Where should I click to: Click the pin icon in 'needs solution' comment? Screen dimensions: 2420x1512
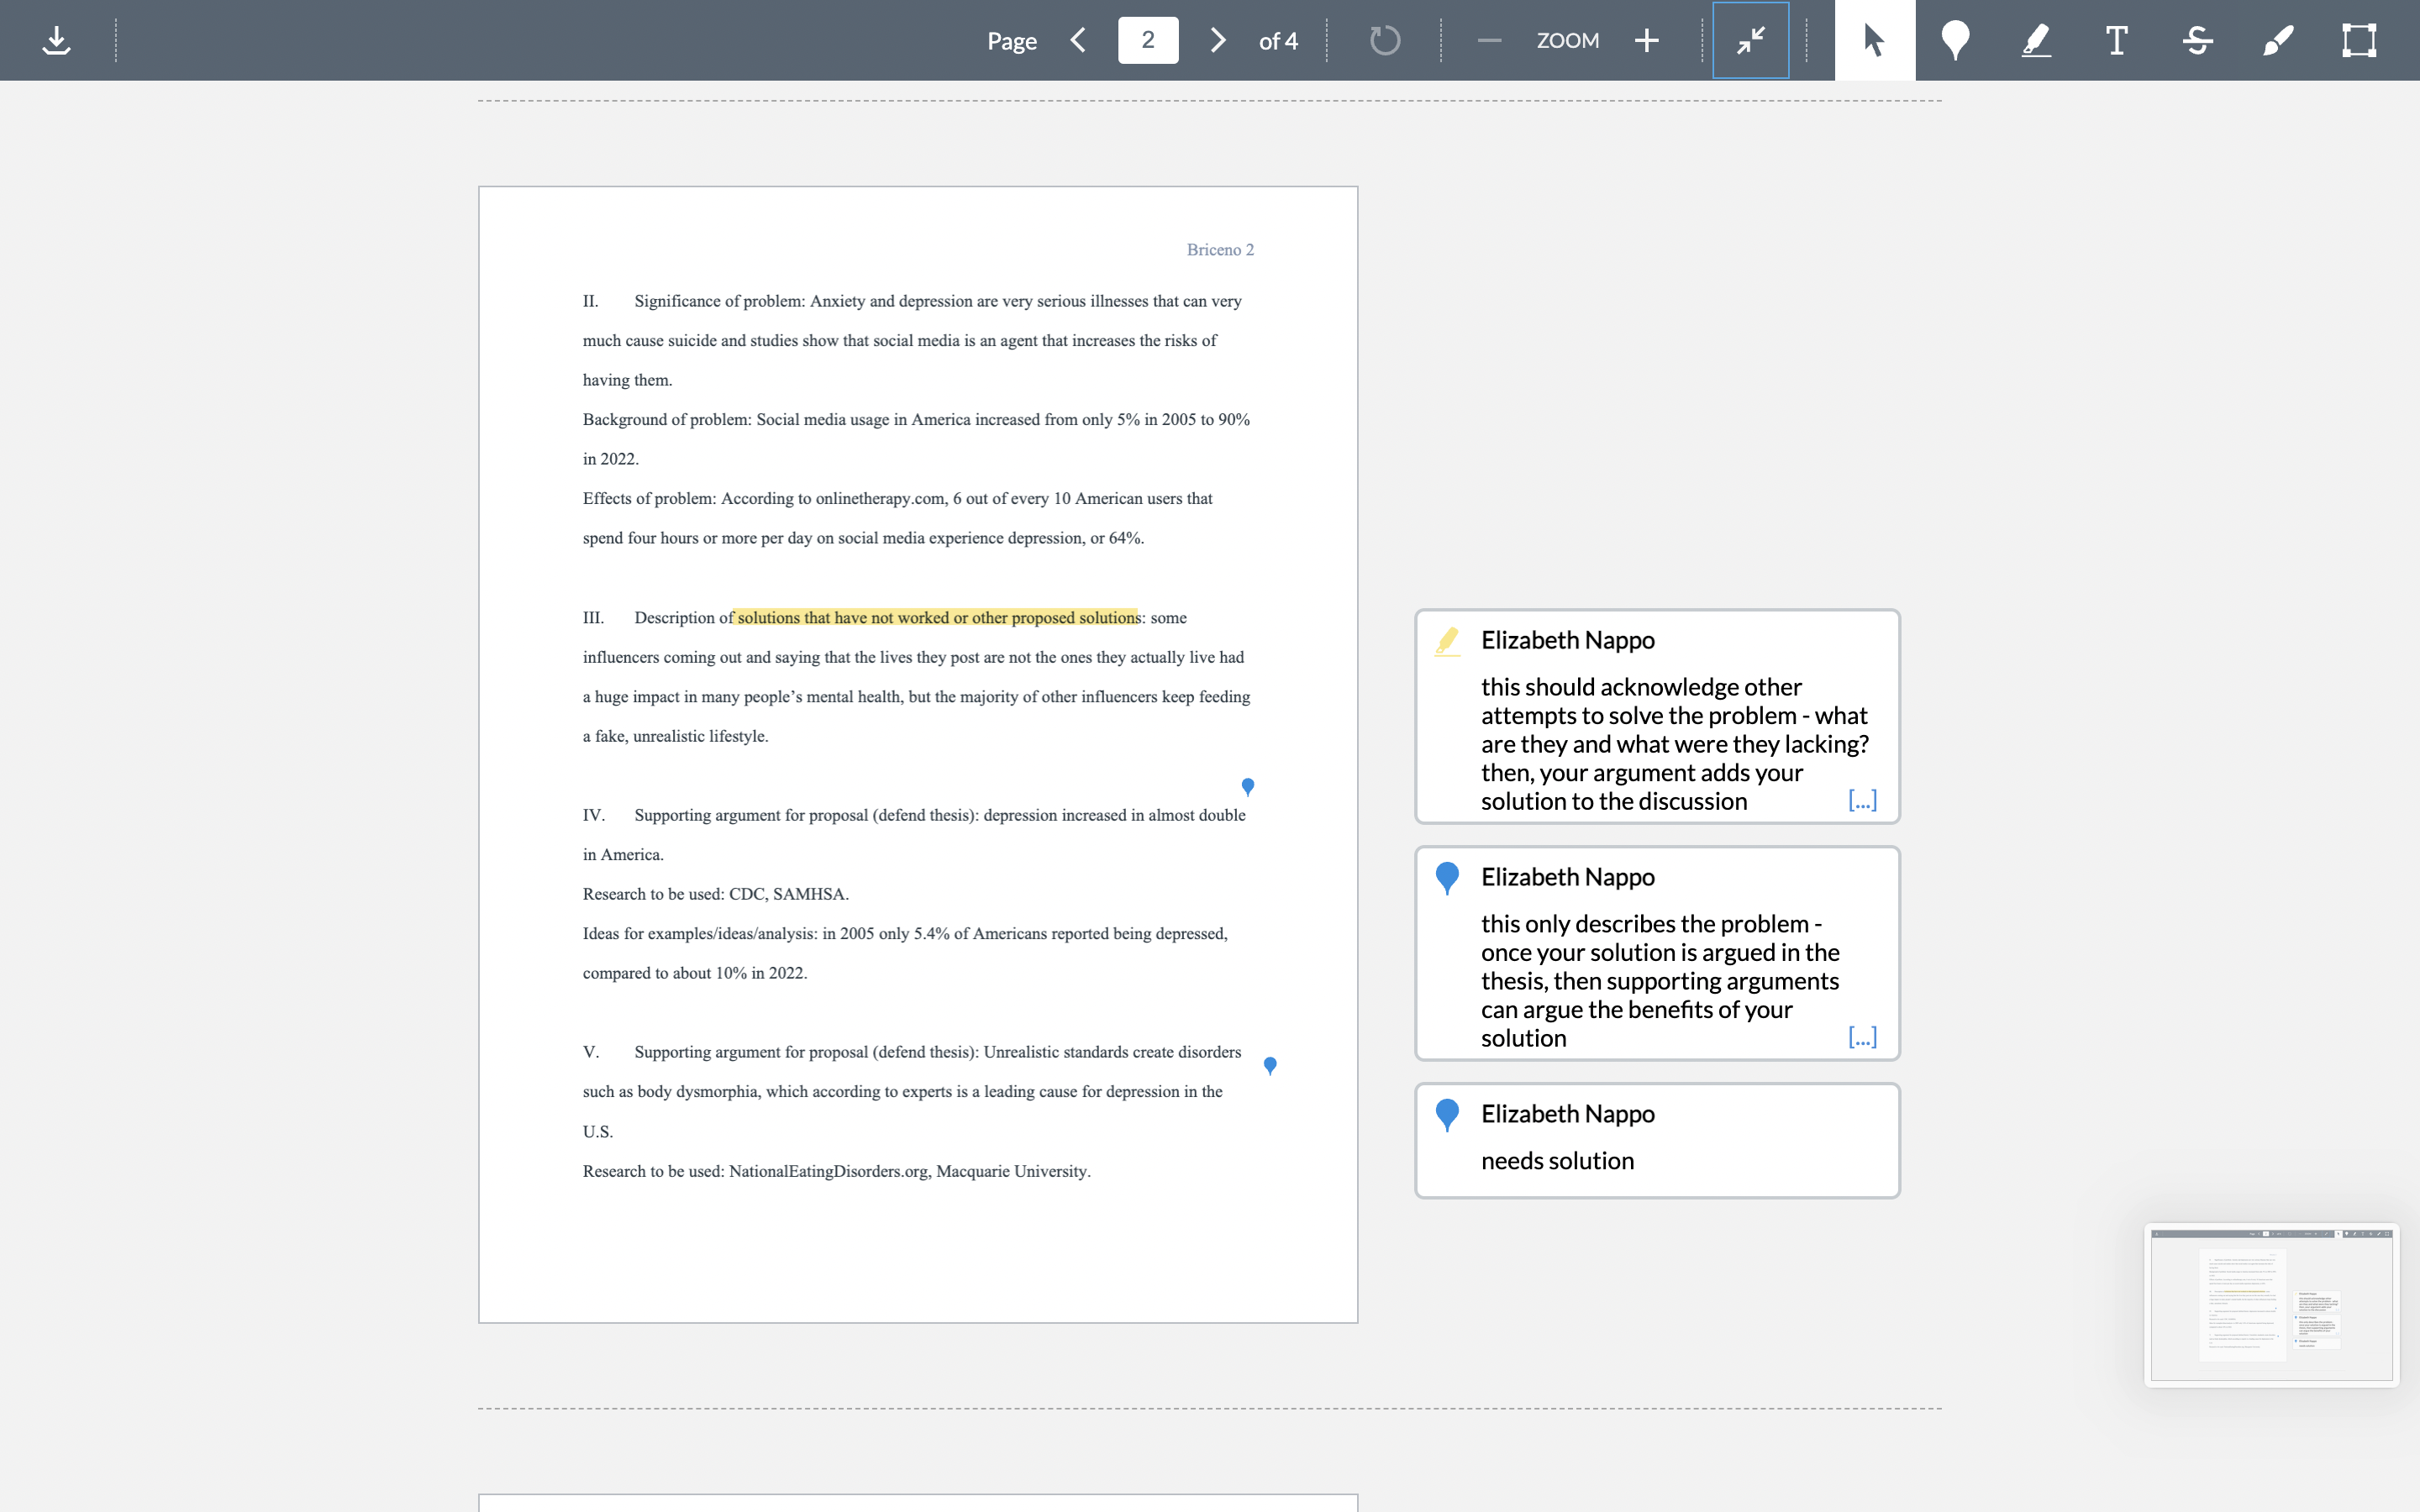1447,1115
